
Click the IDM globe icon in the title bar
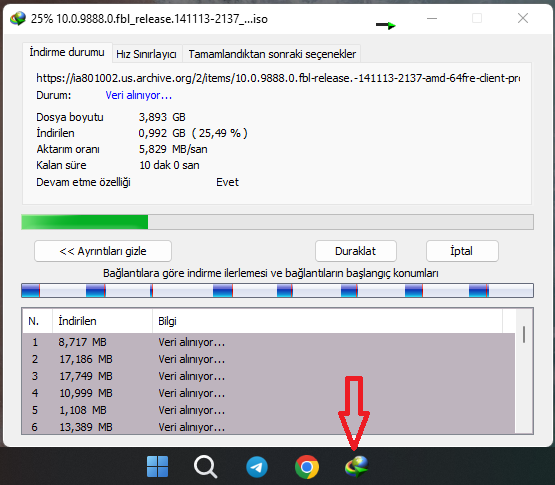(x=18, y=18)
